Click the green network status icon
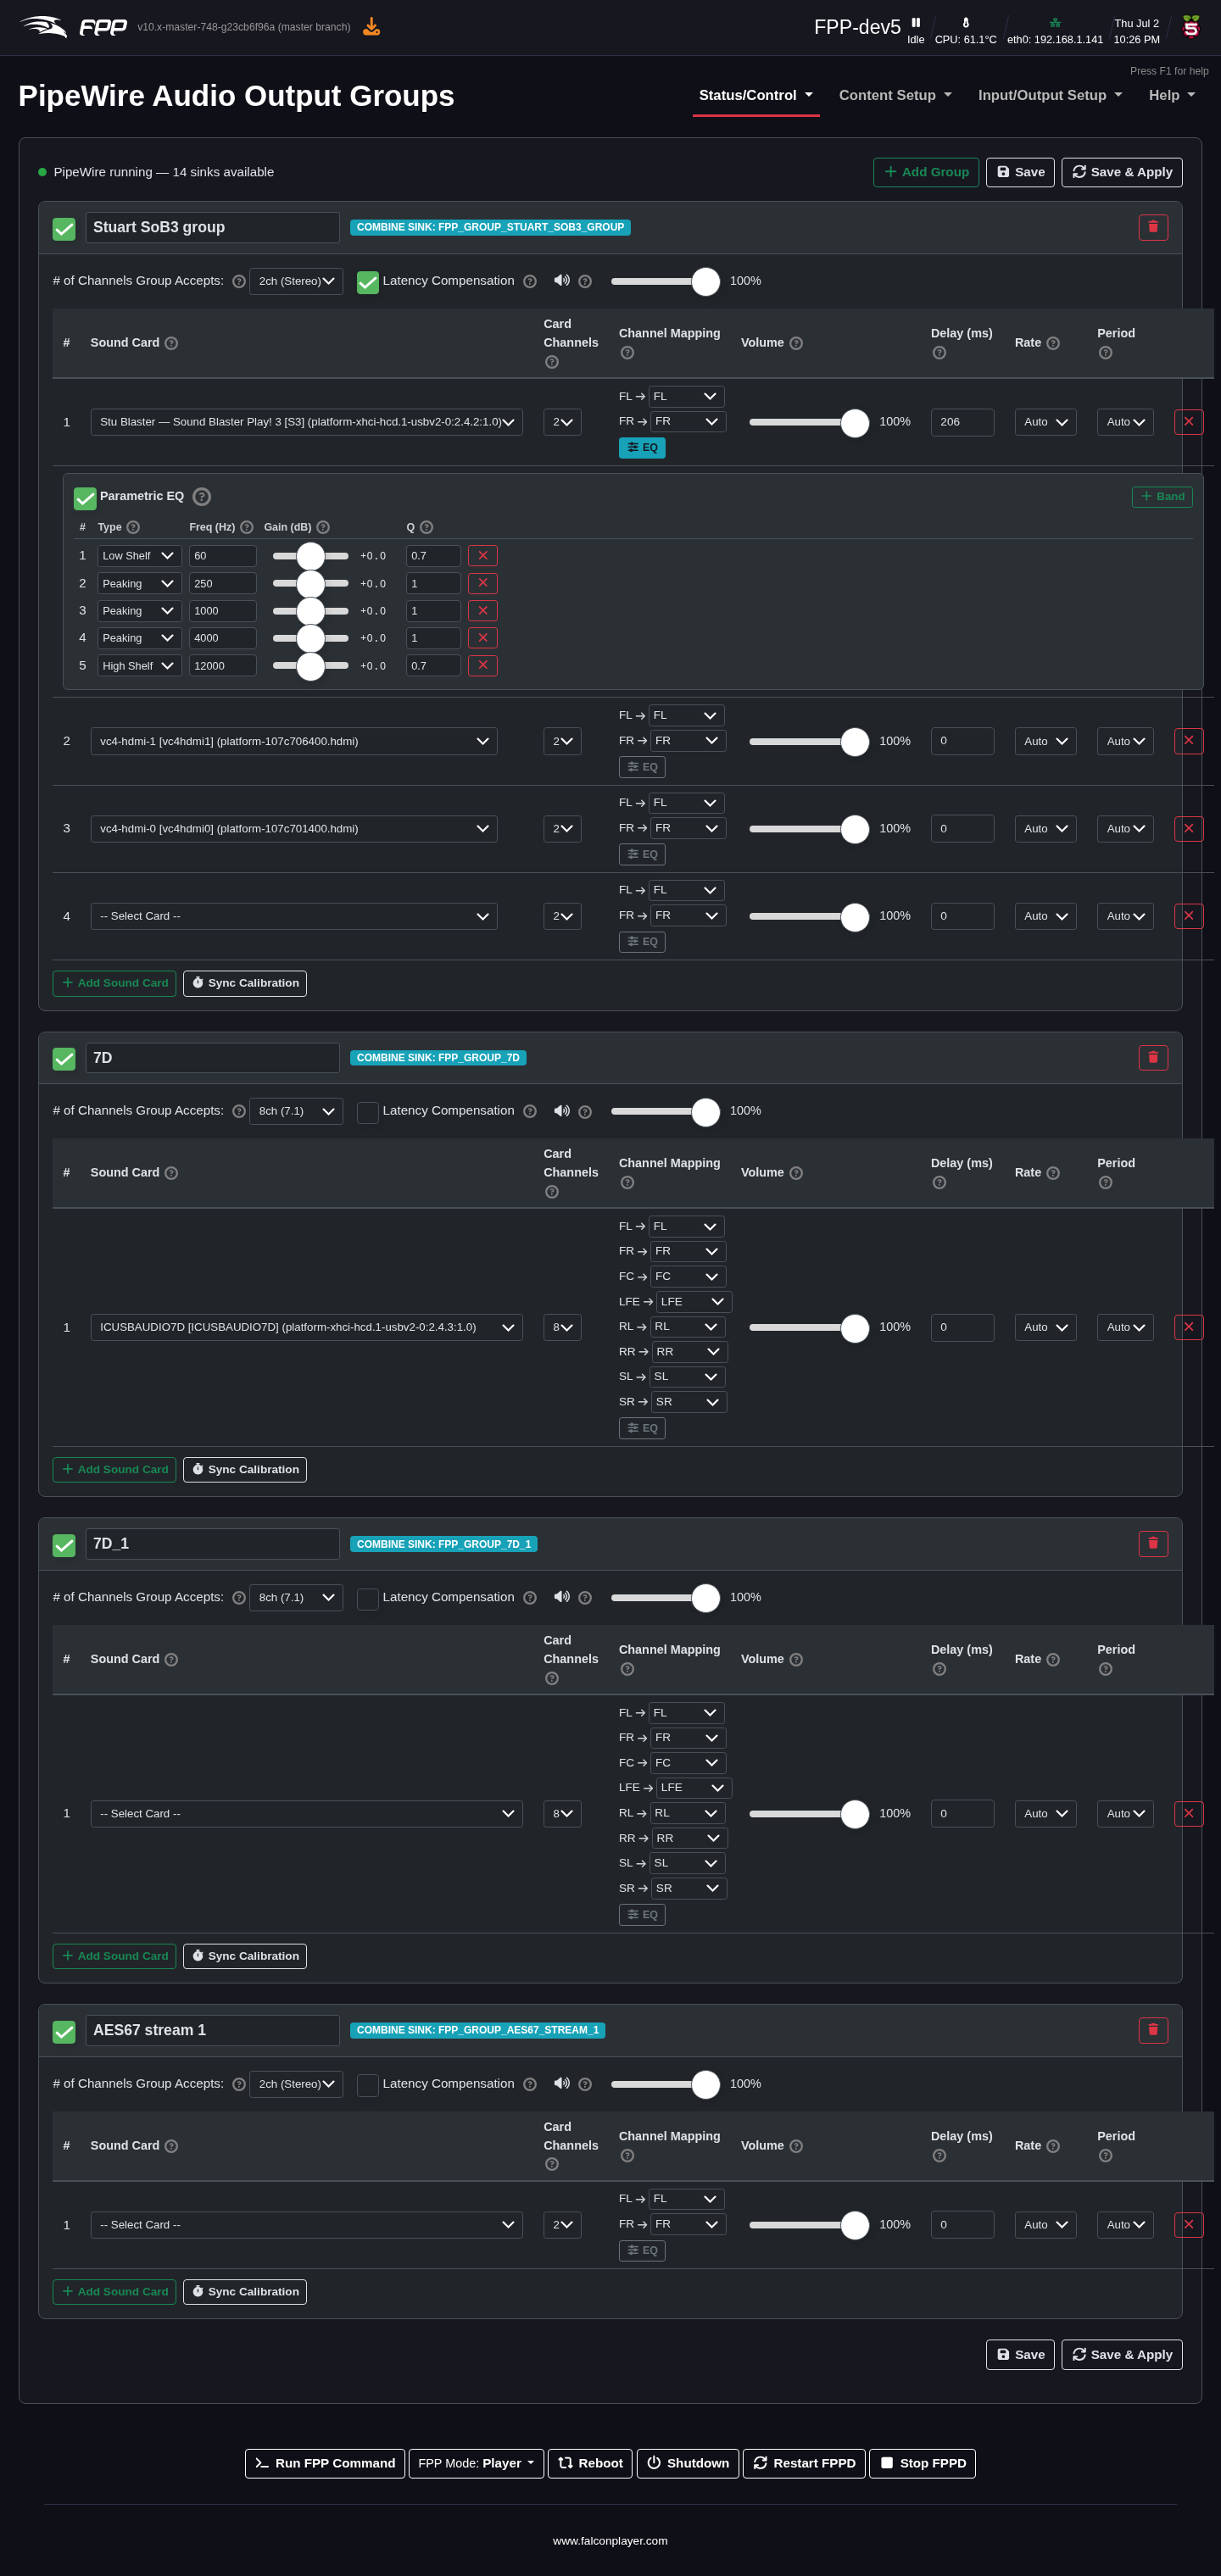 [1054, 22]
